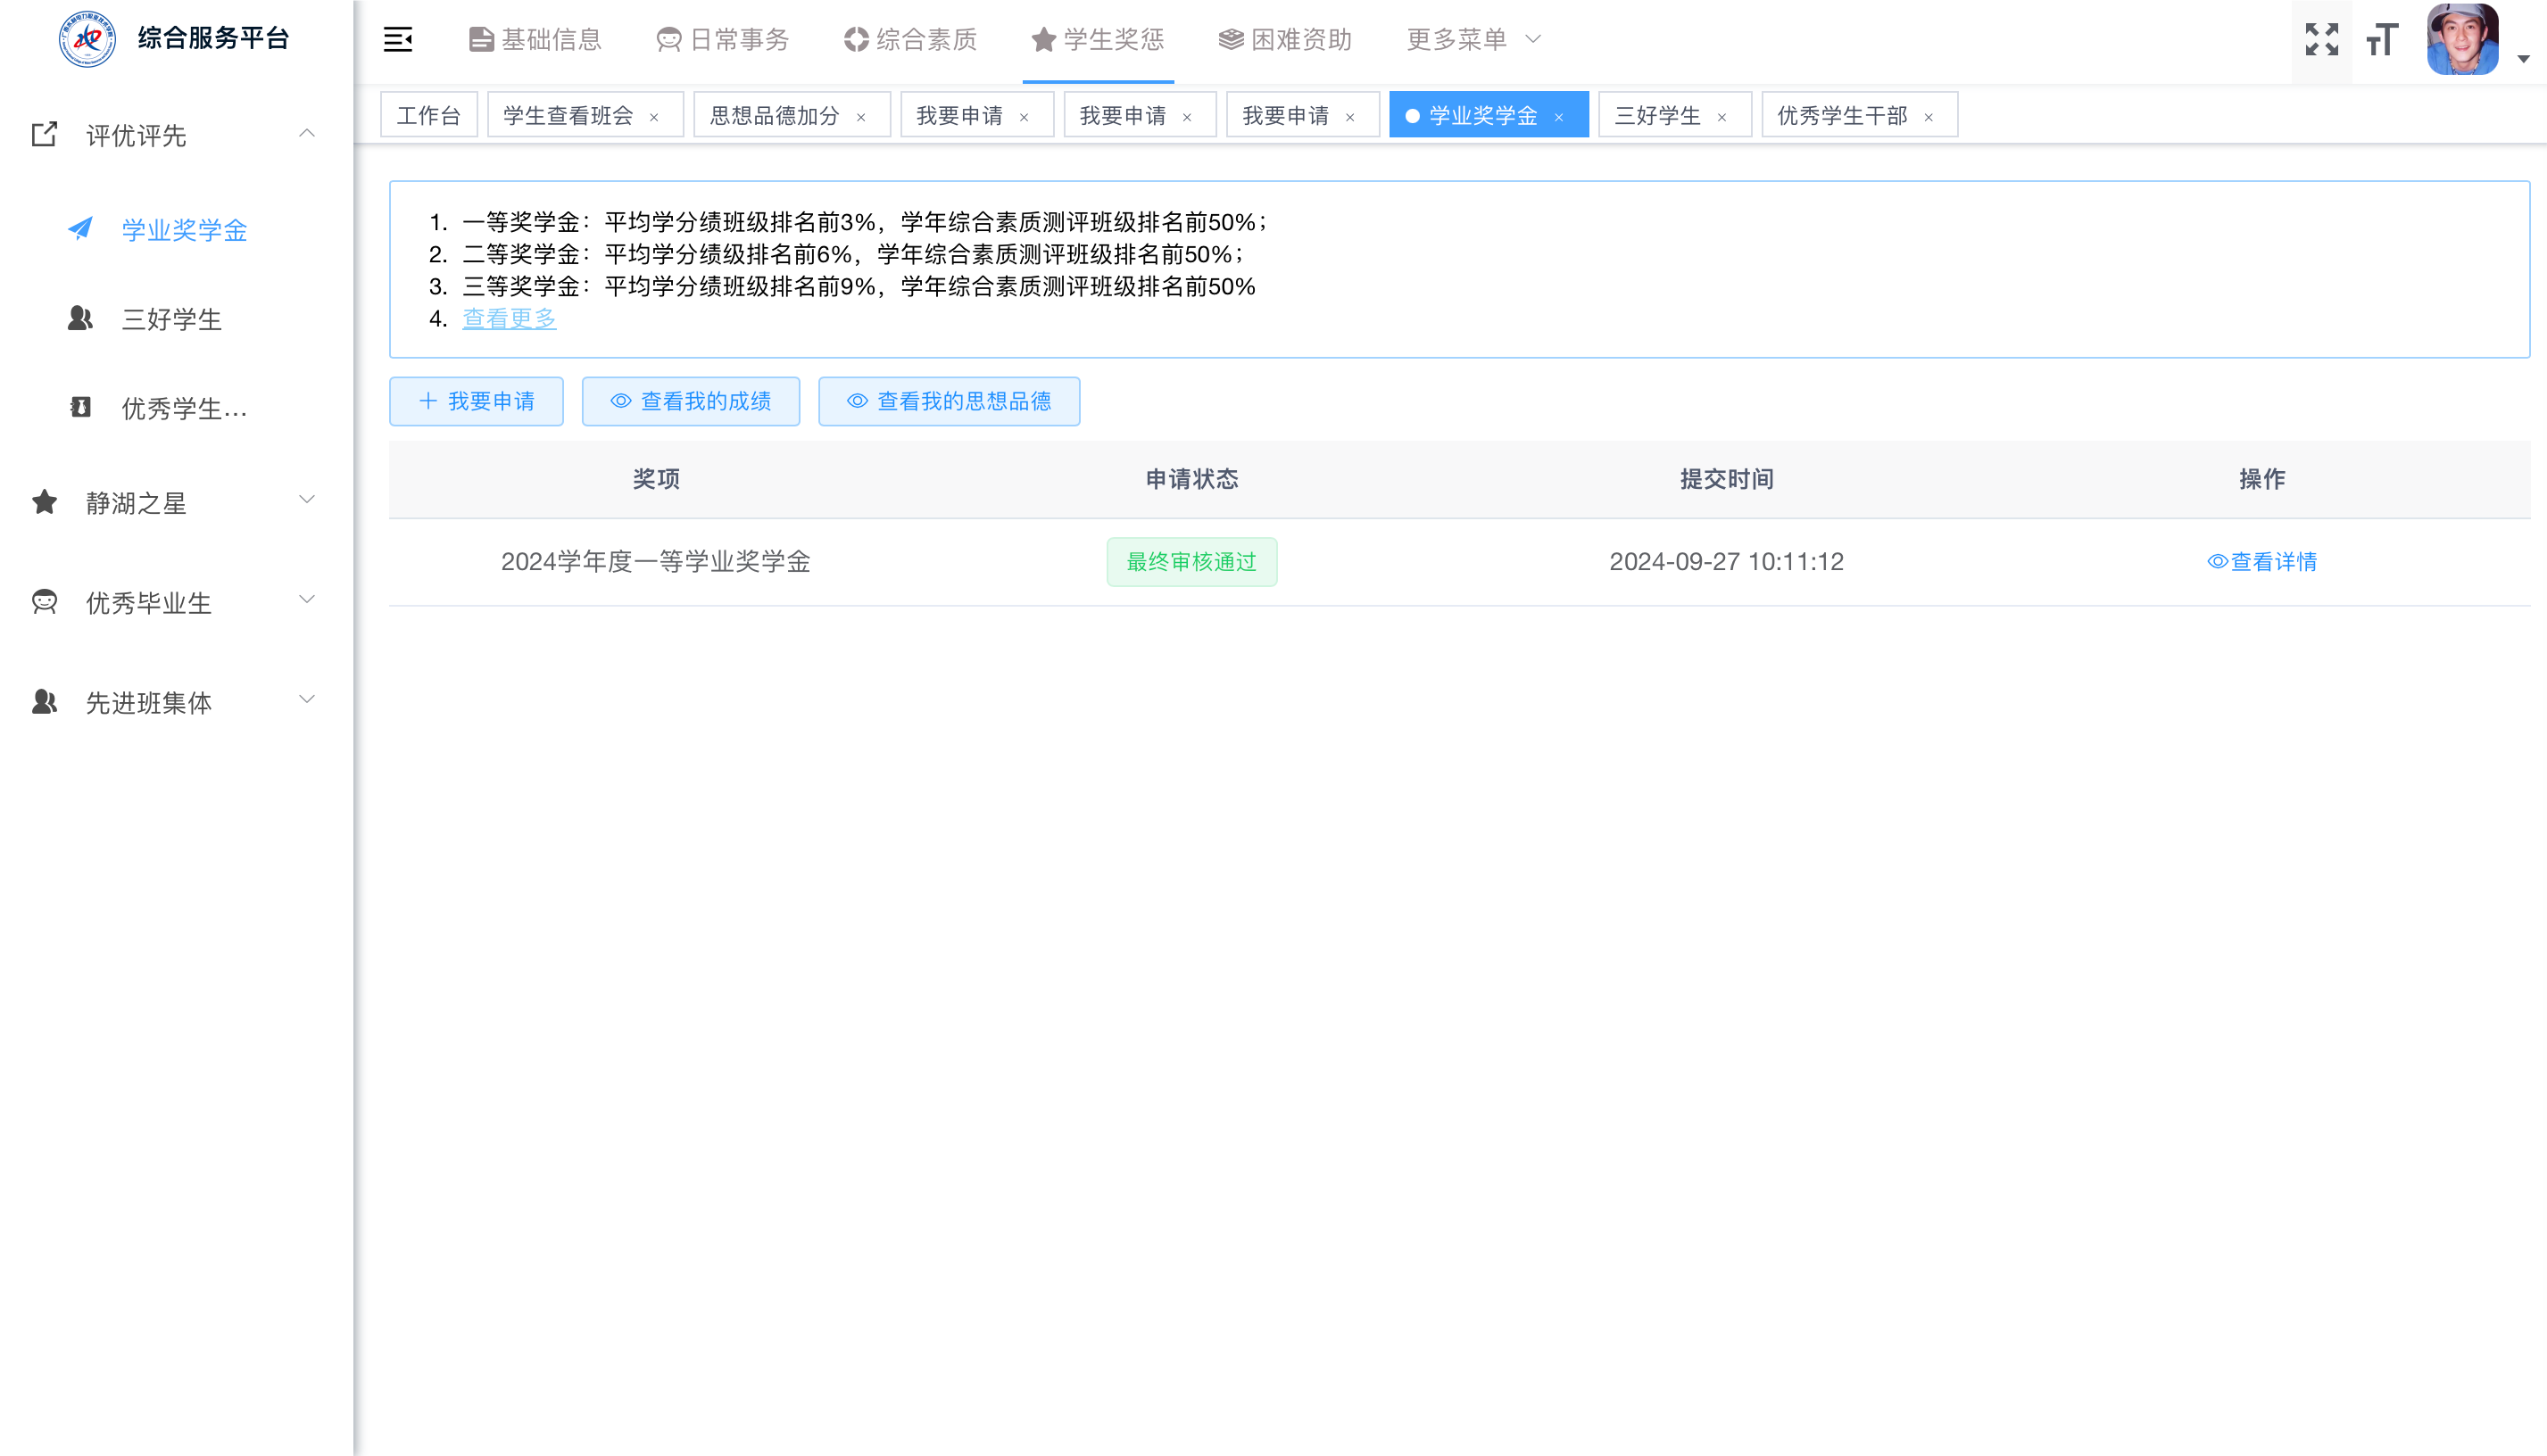Click the people icon beside 先进班集体
The image size is (2547, 1456).
point(44,701)
